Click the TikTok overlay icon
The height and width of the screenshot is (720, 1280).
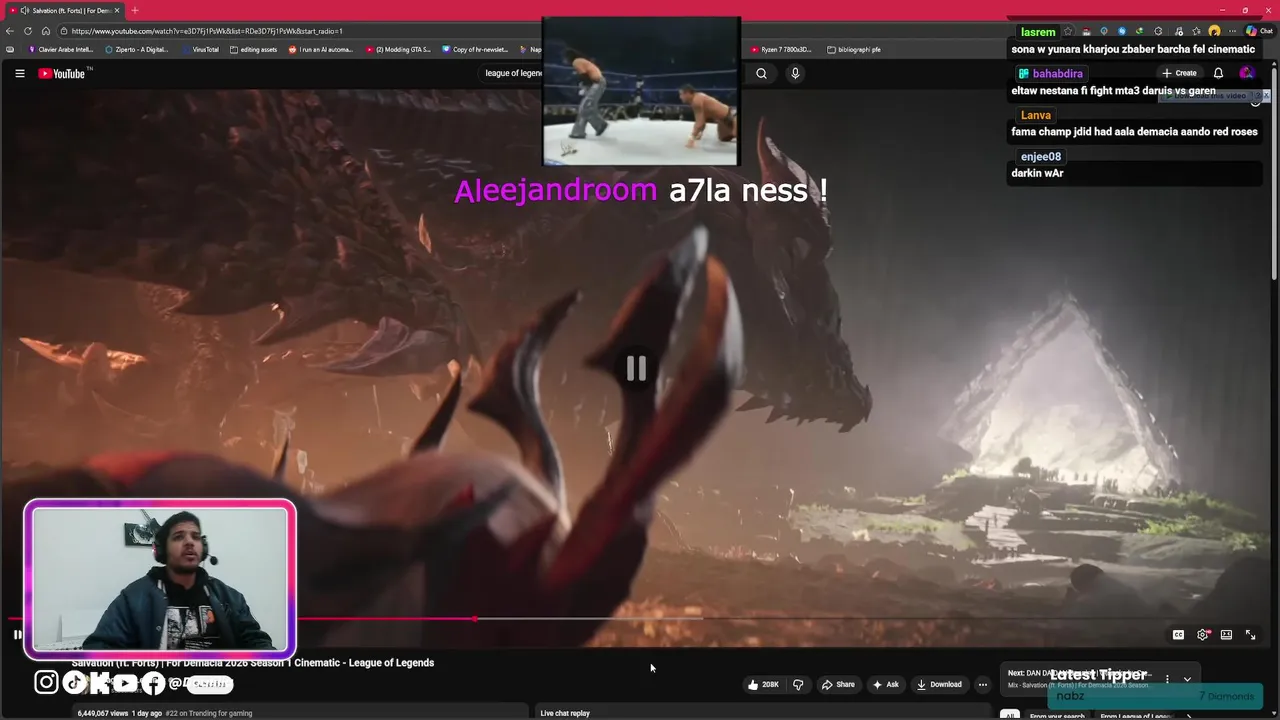point(74,683)
